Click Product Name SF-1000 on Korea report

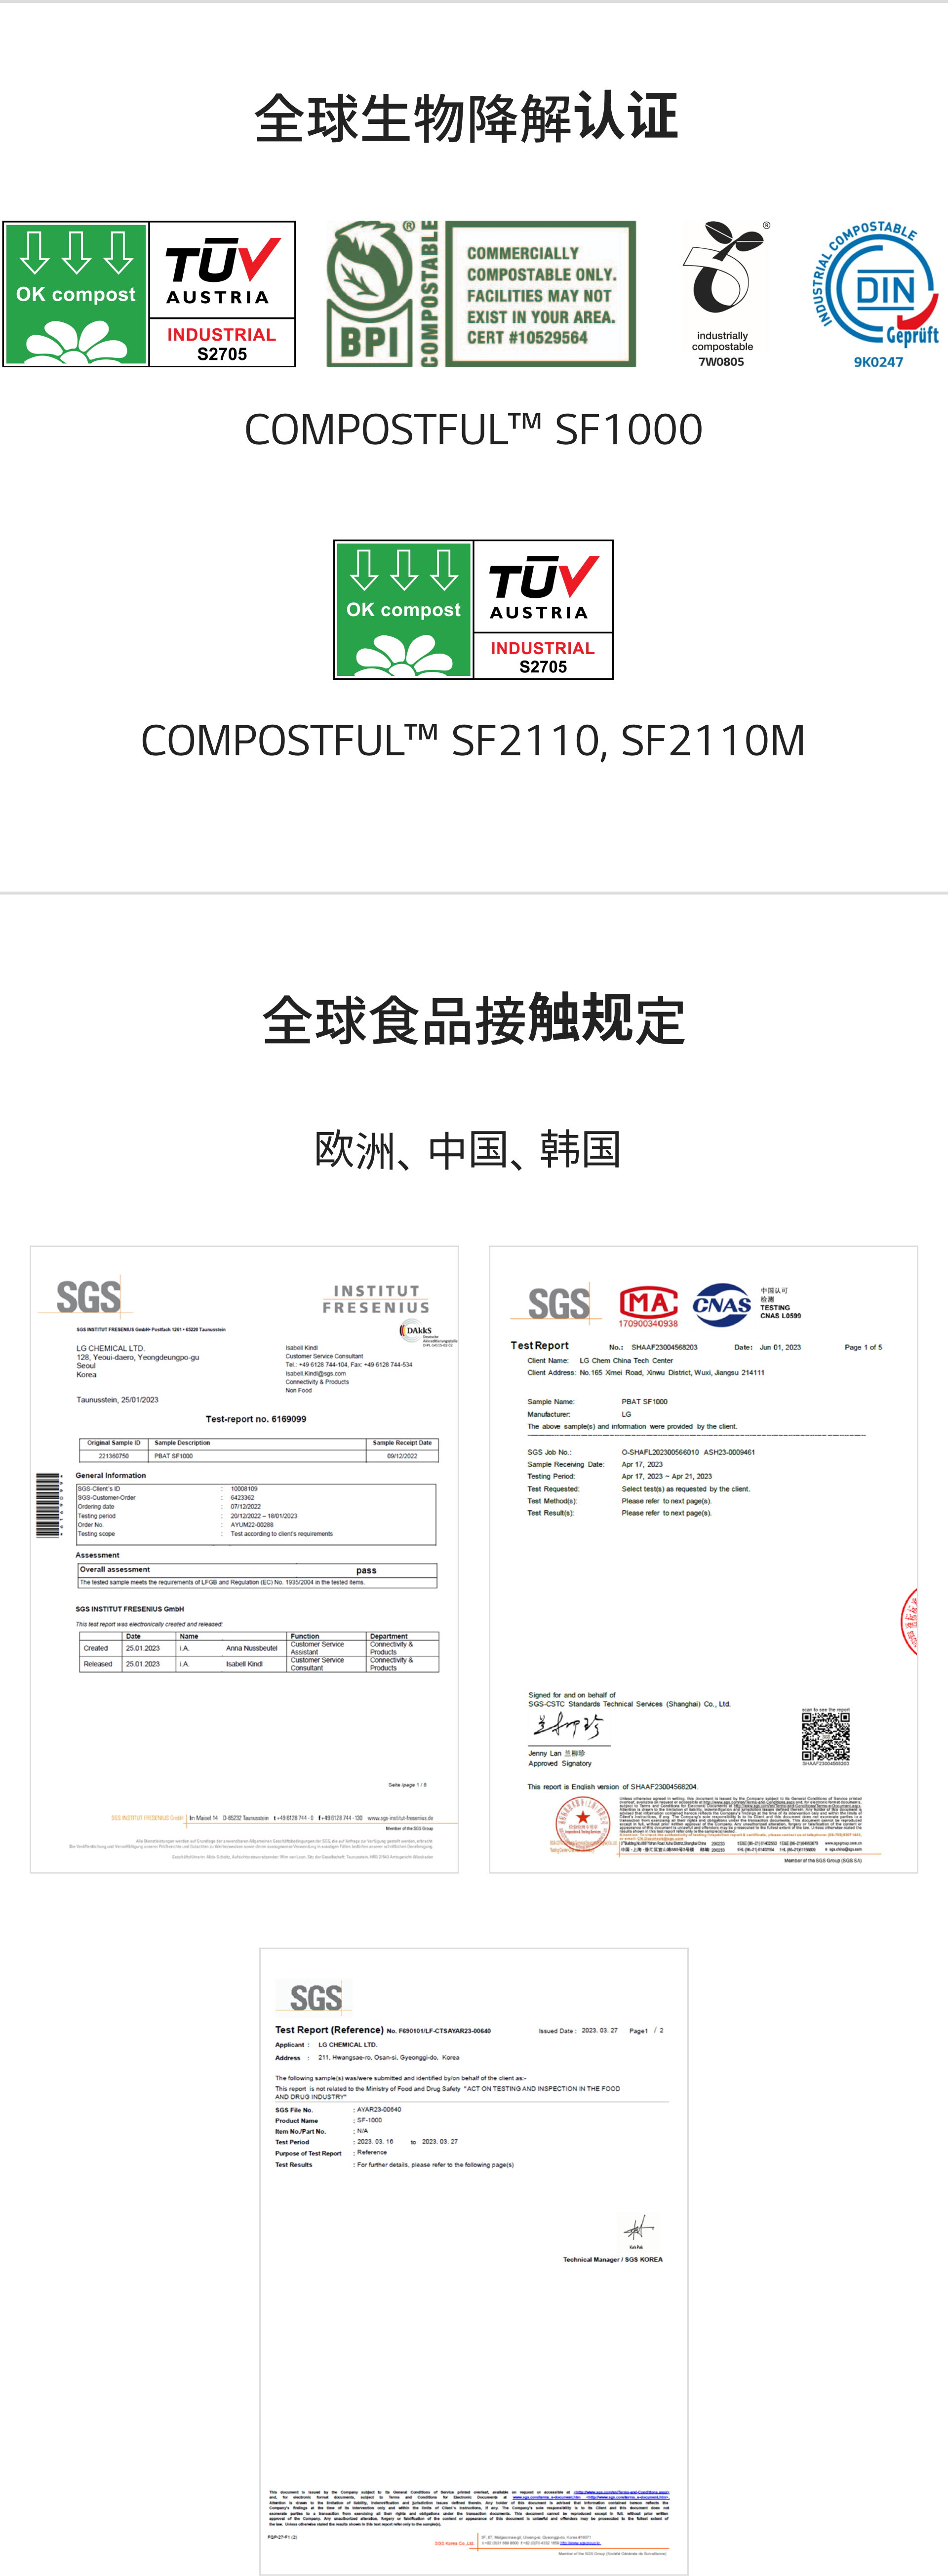point(329,2120)
